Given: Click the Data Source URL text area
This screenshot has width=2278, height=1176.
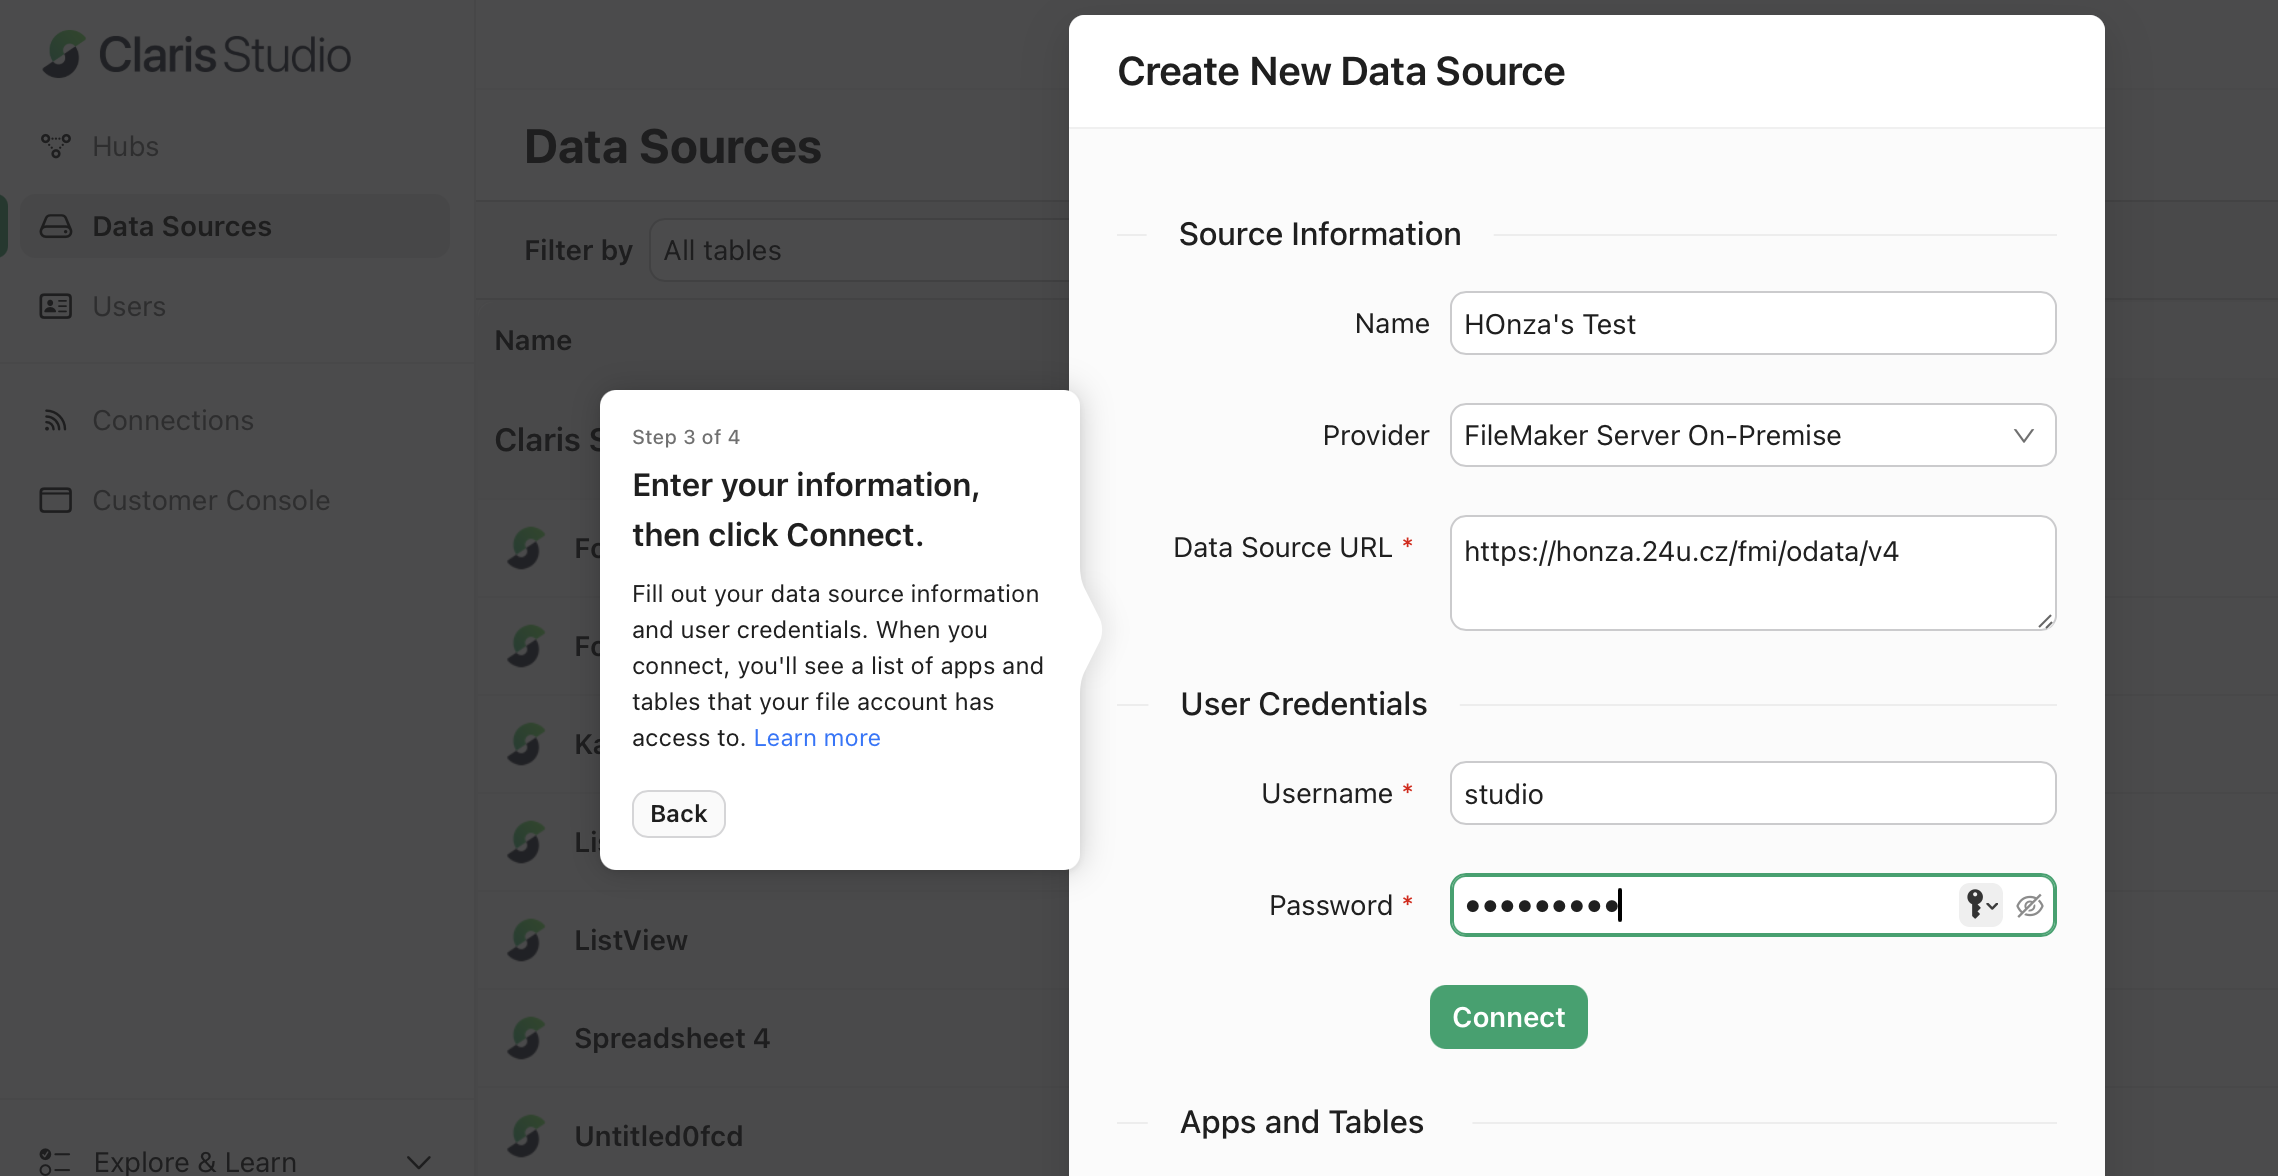Looking at the screenshot, I should point(1753,573).
